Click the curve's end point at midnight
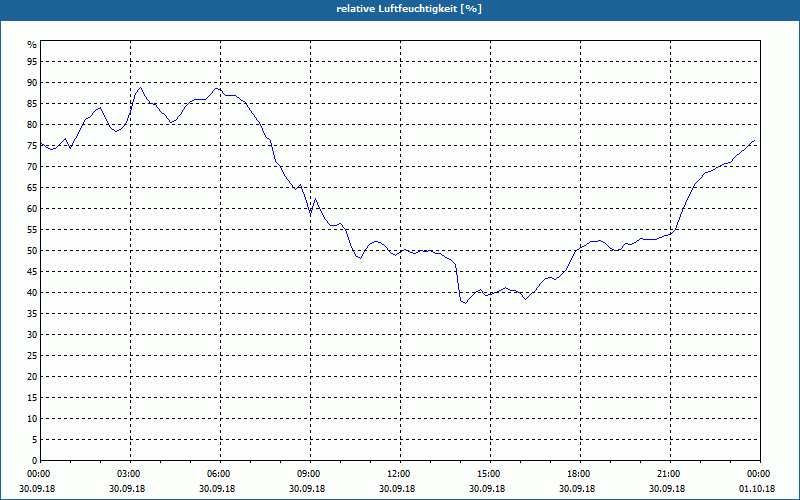This screenshot has width=800, height=500. click(754, 140)
